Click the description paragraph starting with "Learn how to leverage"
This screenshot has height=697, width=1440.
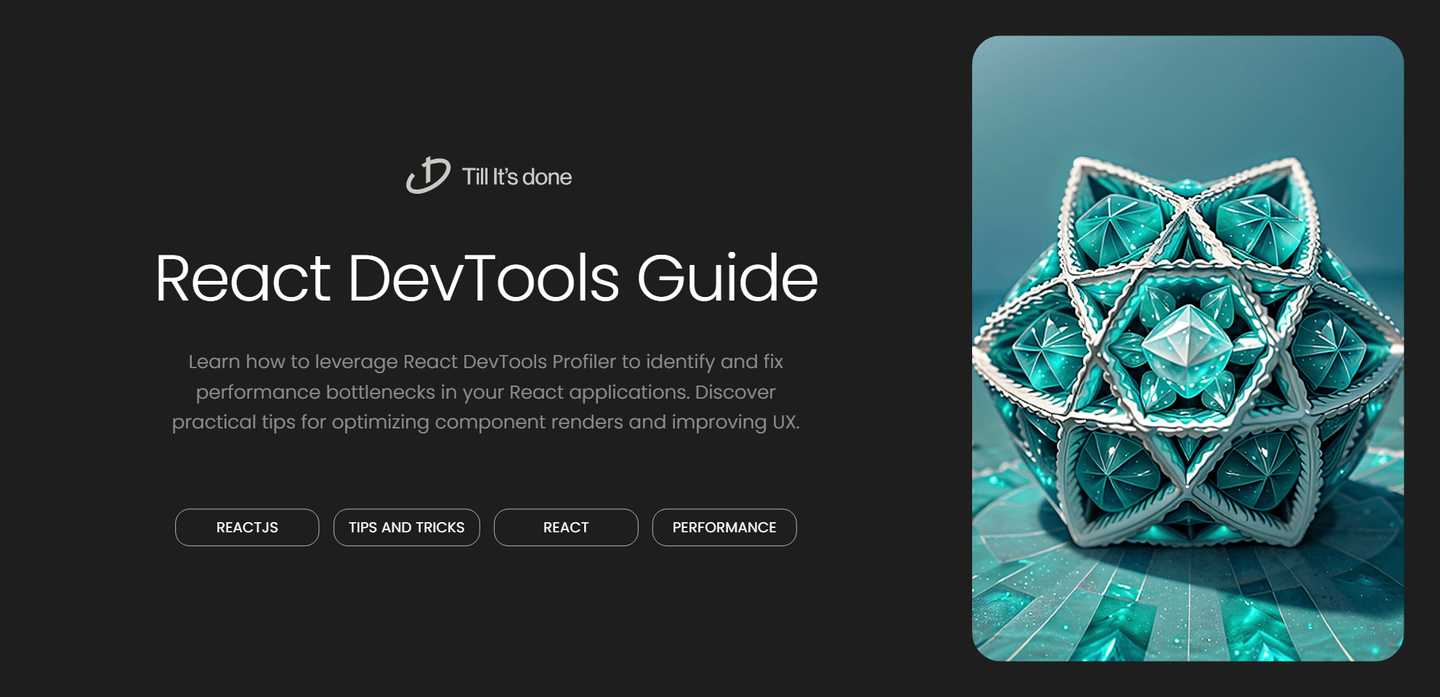tap(486, 391)
